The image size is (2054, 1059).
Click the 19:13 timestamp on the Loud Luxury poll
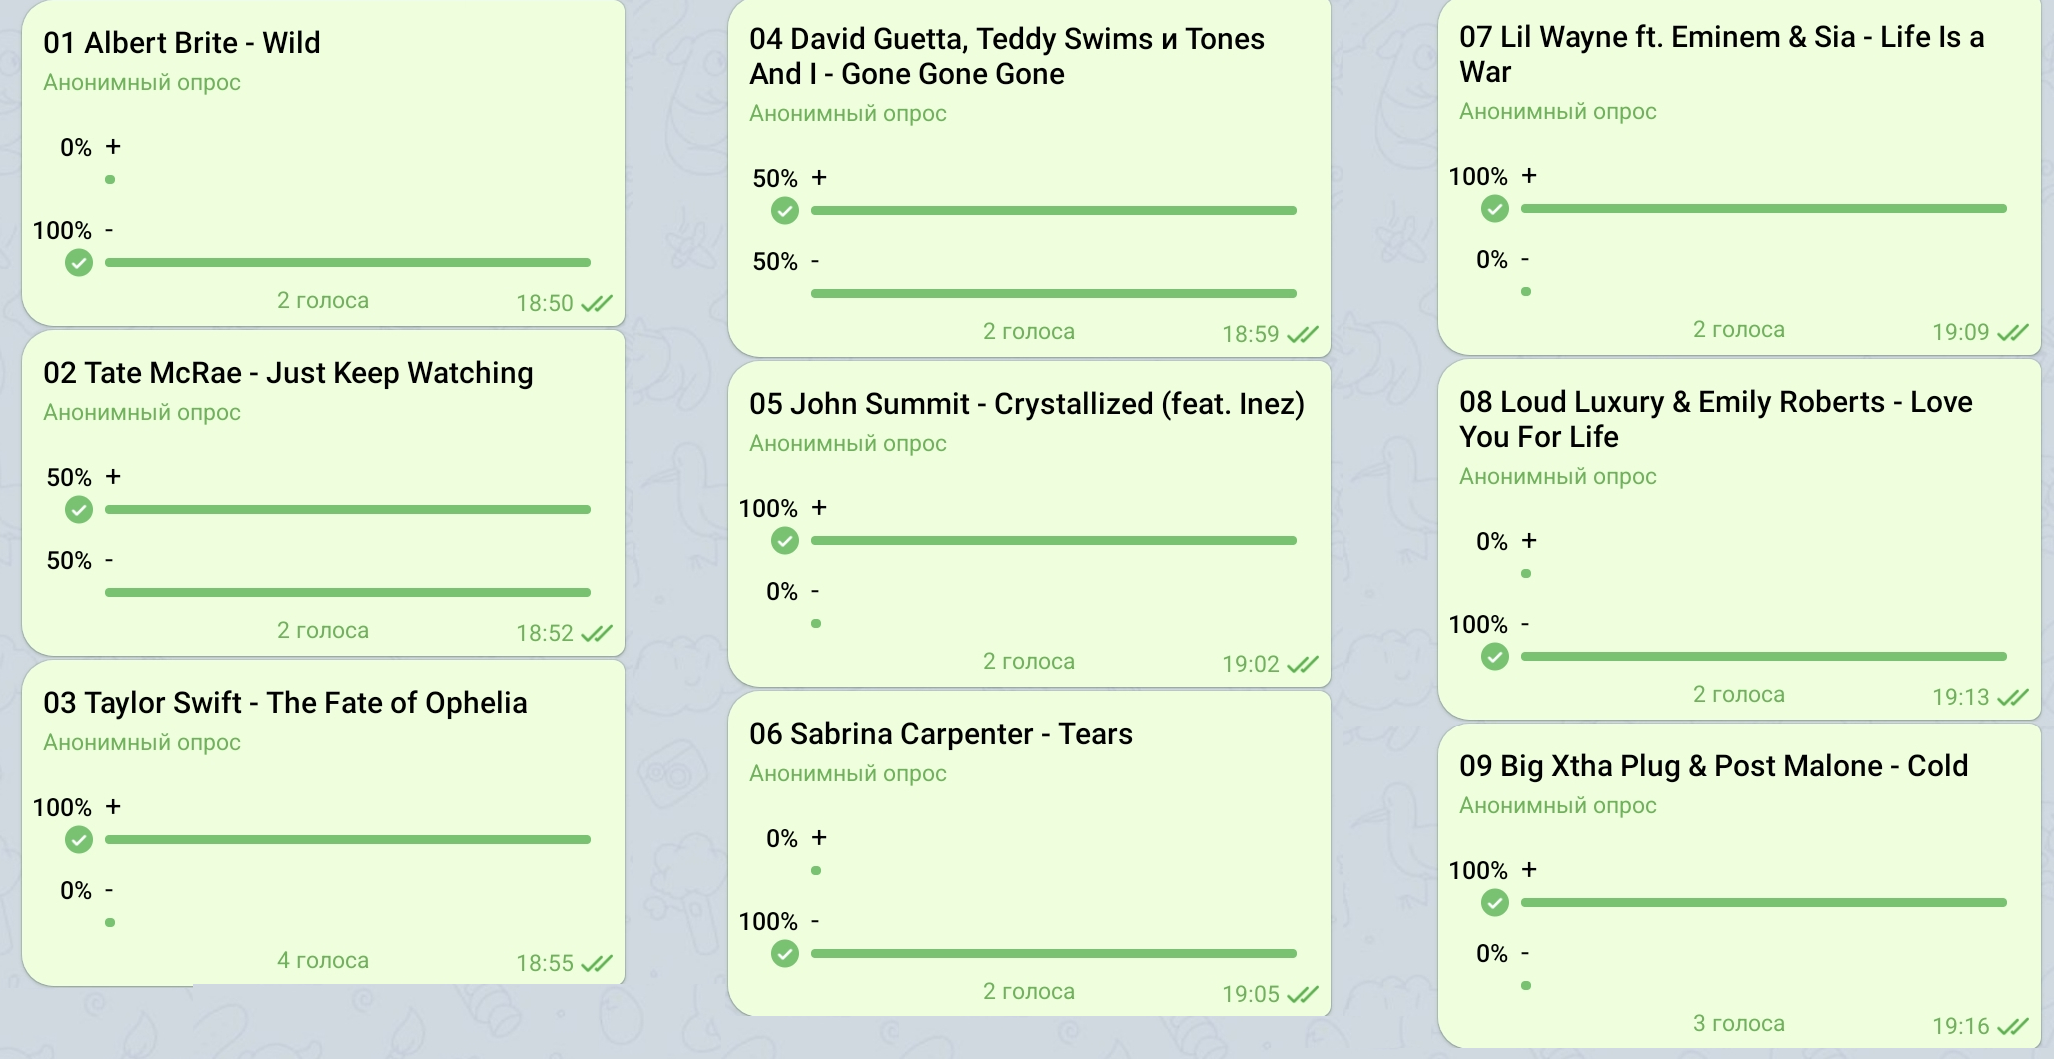click(x=1960, y=697)
